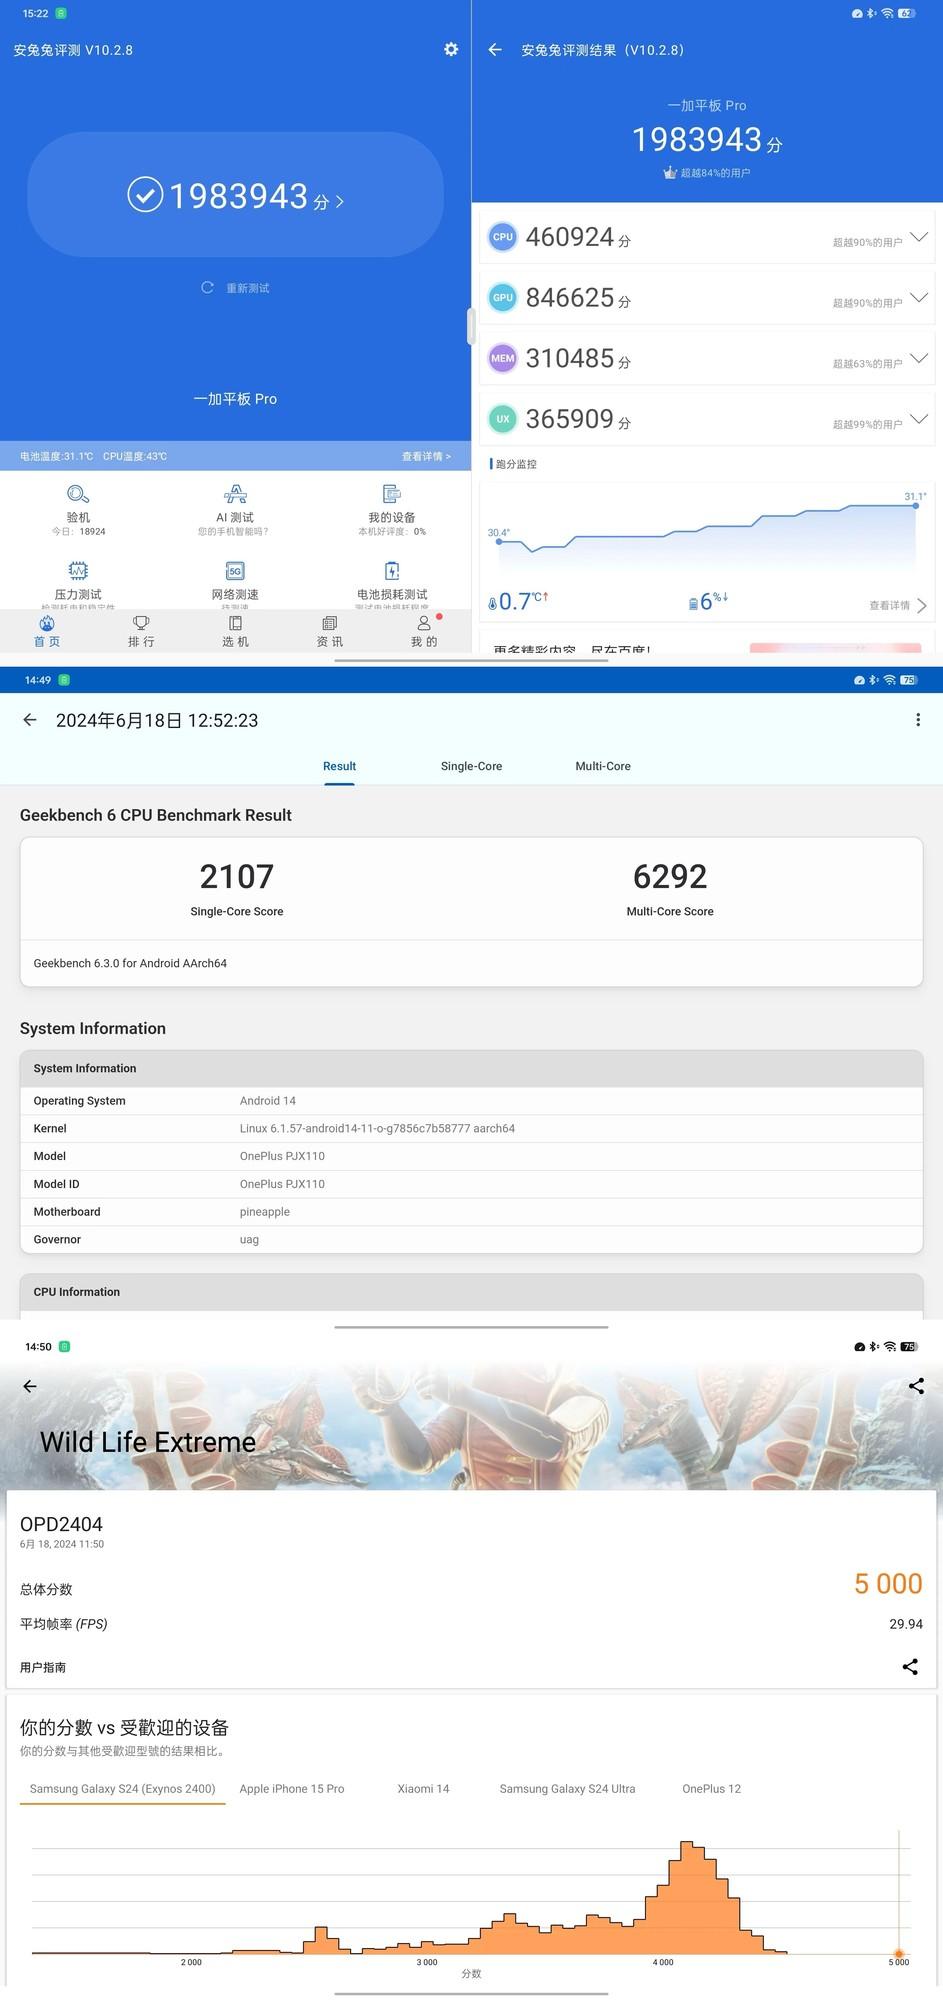Open total score 1983943 detail arrow
Screen dimensions: 943x2000
pyautogui.click(x=340, y=202)
